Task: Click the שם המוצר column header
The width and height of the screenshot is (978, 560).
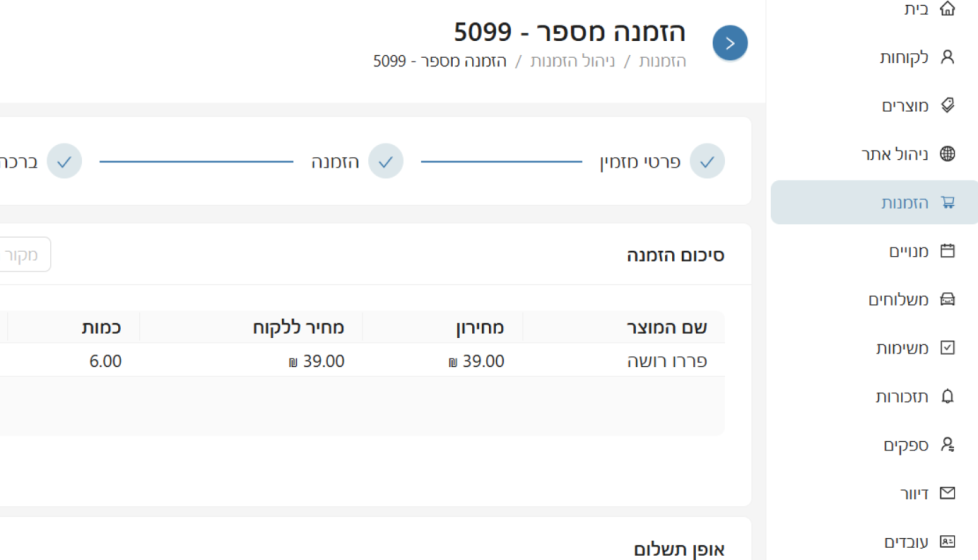Action: (x=666, y=327)
